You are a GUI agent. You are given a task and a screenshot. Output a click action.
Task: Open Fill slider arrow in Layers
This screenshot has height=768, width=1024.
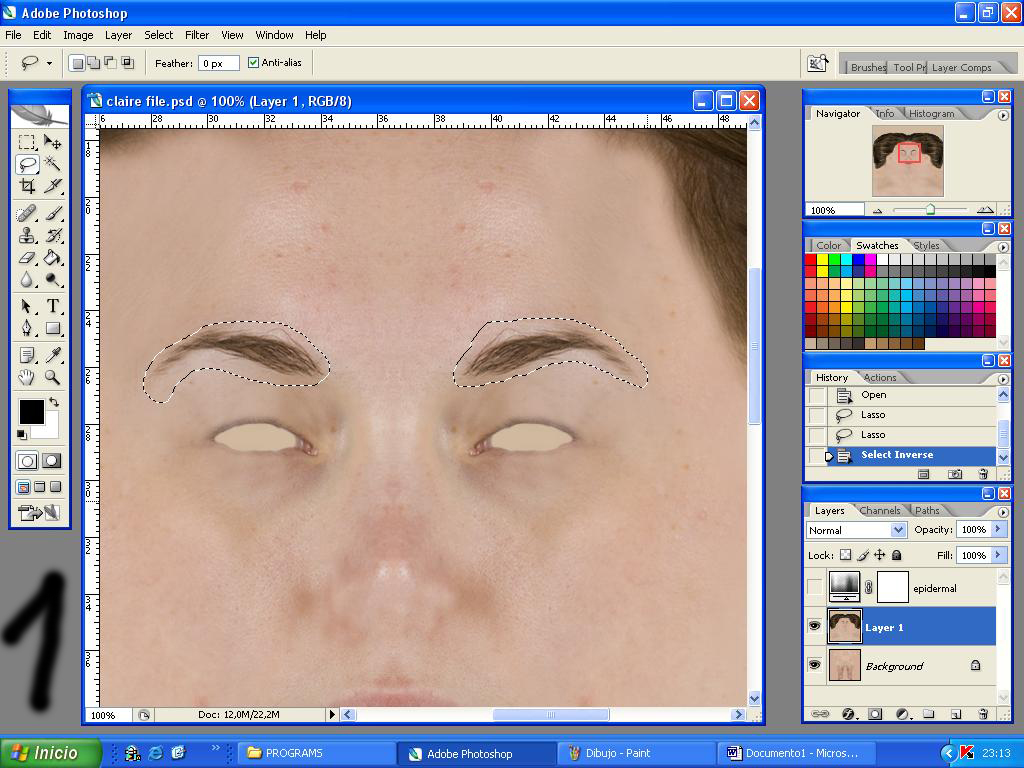998,554
